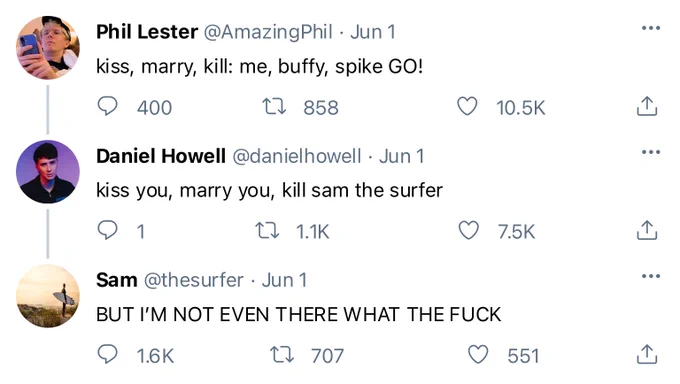Open the @AmazingPhil handle link
Image resolution: width=680 pixels, height=384 pixels.
268,32
